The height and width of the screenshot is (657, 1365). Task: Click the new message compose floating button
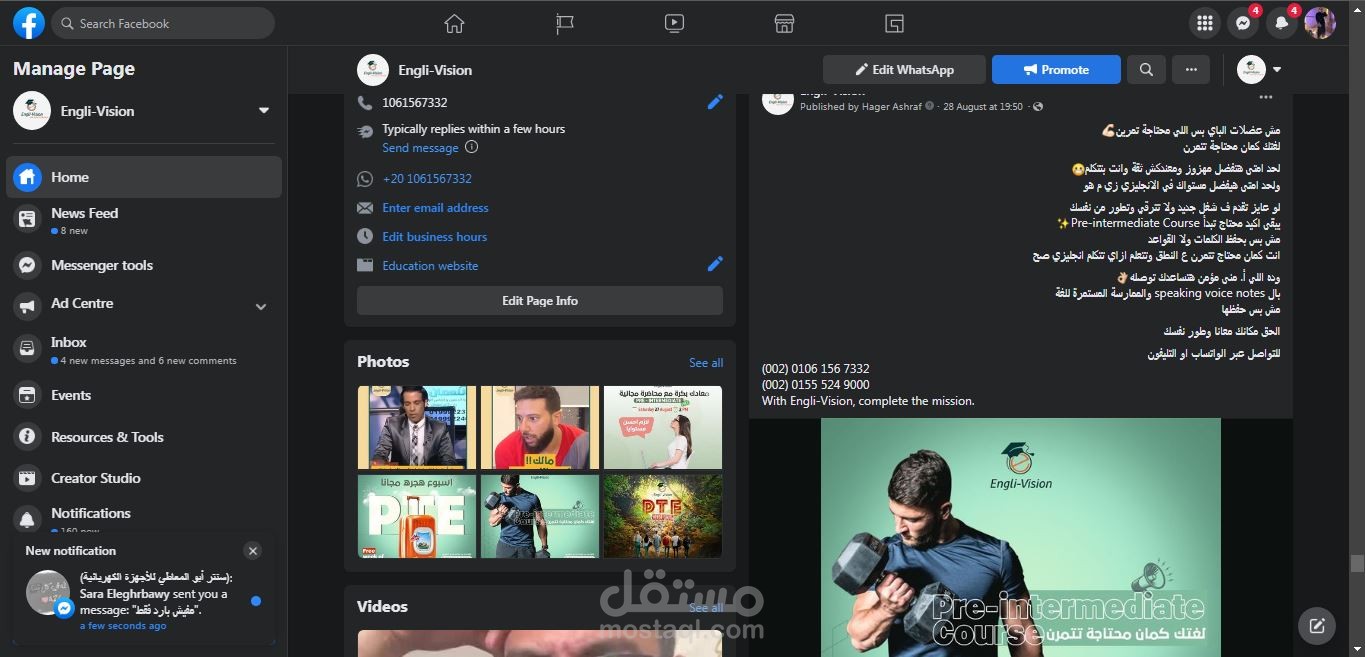pyautogui.click(x=1317, y=626)
